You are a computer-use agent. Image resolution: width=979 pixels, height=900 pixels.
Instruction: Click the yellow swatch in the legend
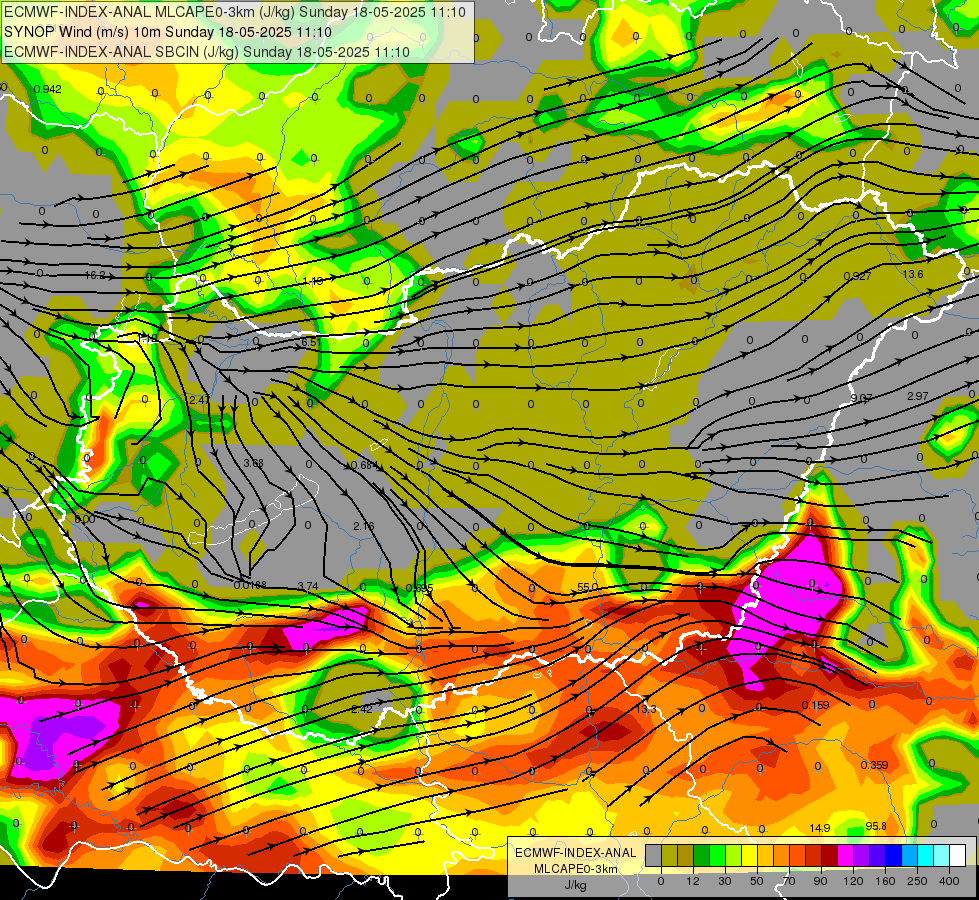click(x=749, y=855)
